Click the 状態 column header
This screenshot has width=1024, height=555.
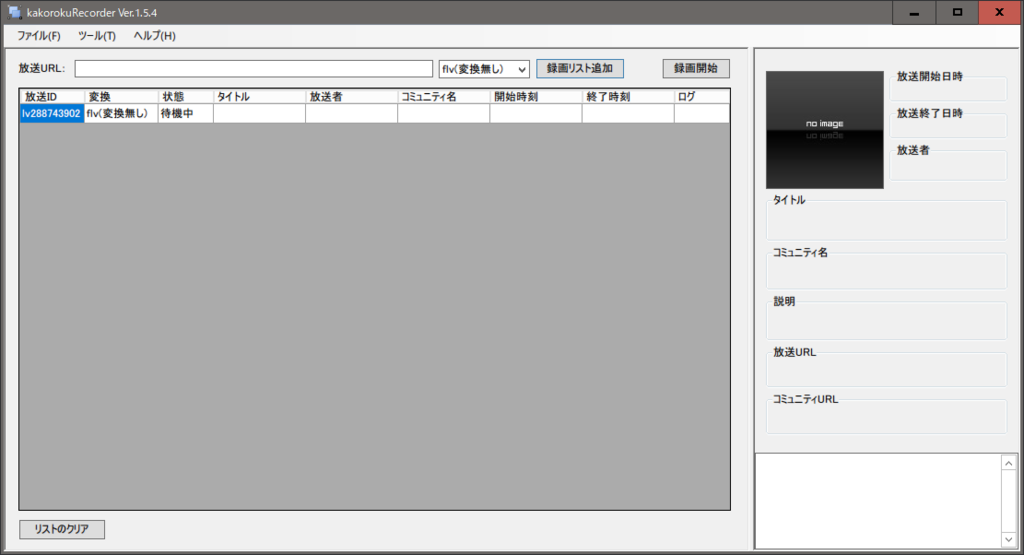185,97
